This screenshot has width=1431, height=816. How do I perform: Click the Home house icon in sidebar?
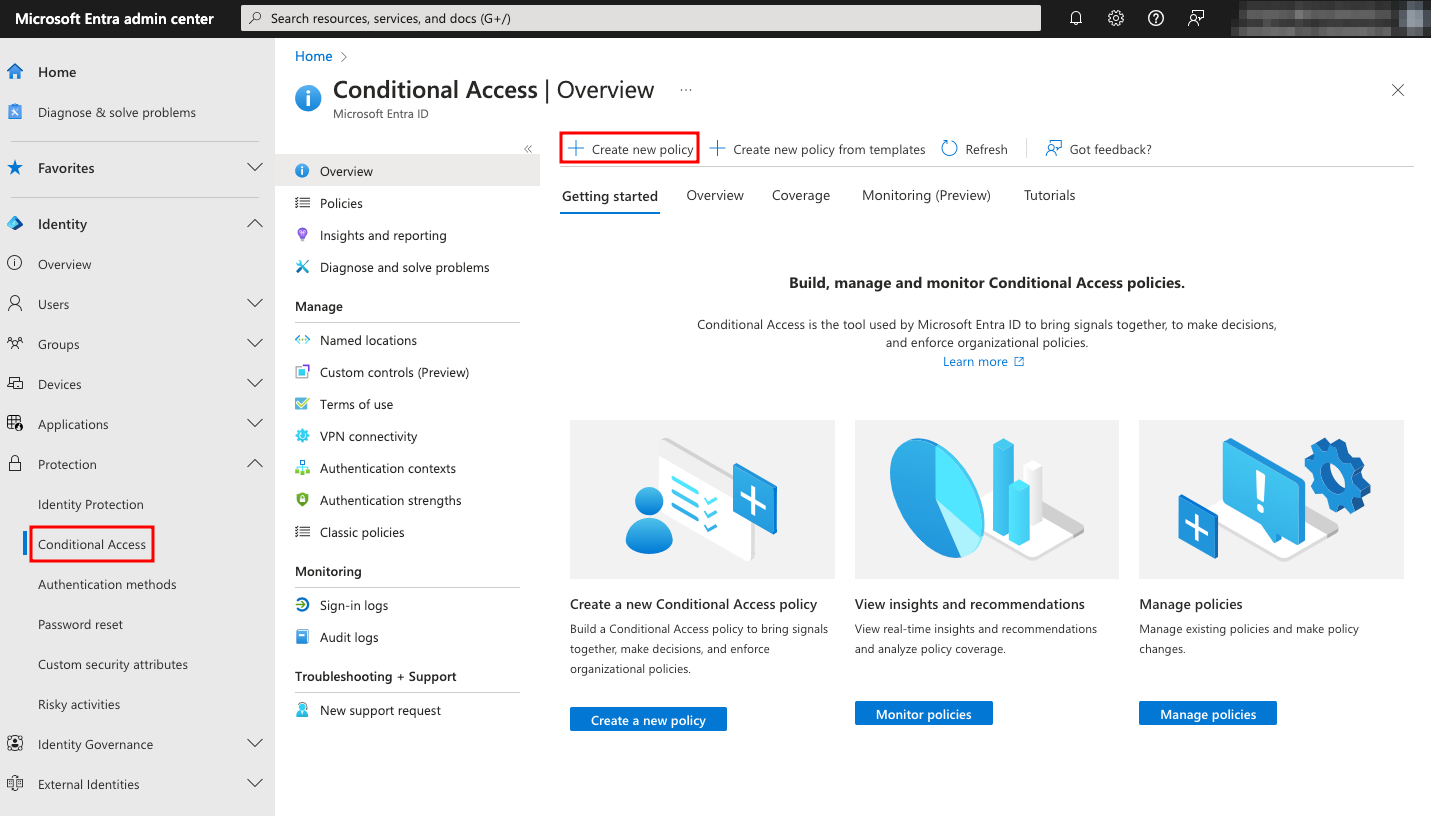15,72
